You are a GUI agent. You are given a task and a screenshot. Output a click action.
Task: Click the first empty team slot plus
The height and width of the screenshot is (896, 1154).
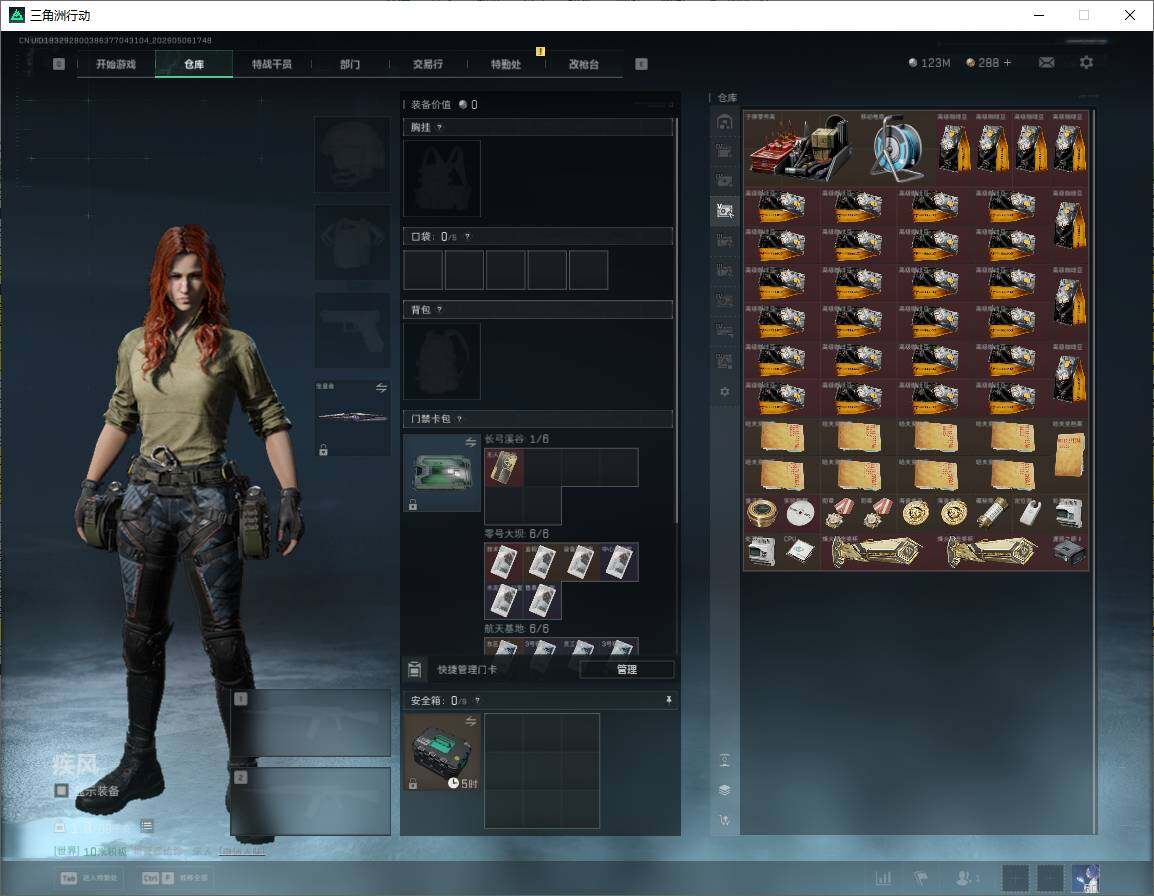(x=1015, y=878)
